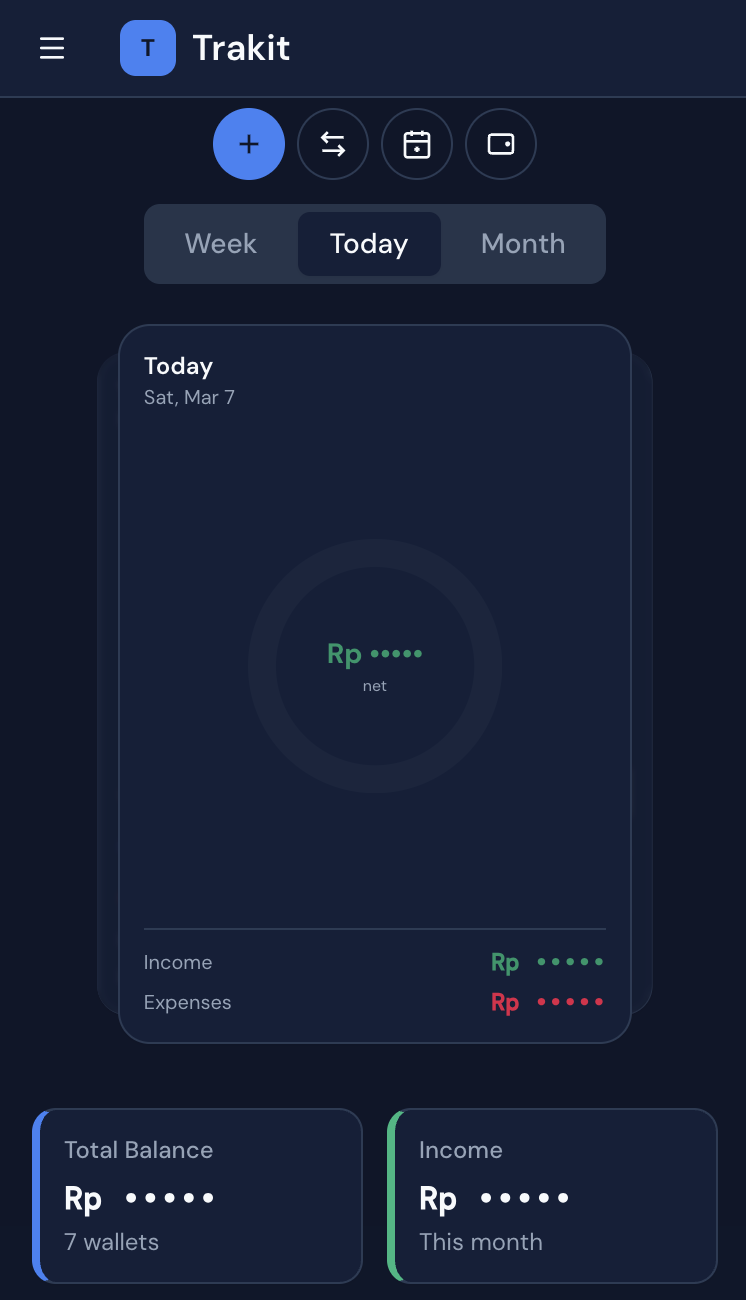Reveal the hidden net amount in chart

pos(375,654)
